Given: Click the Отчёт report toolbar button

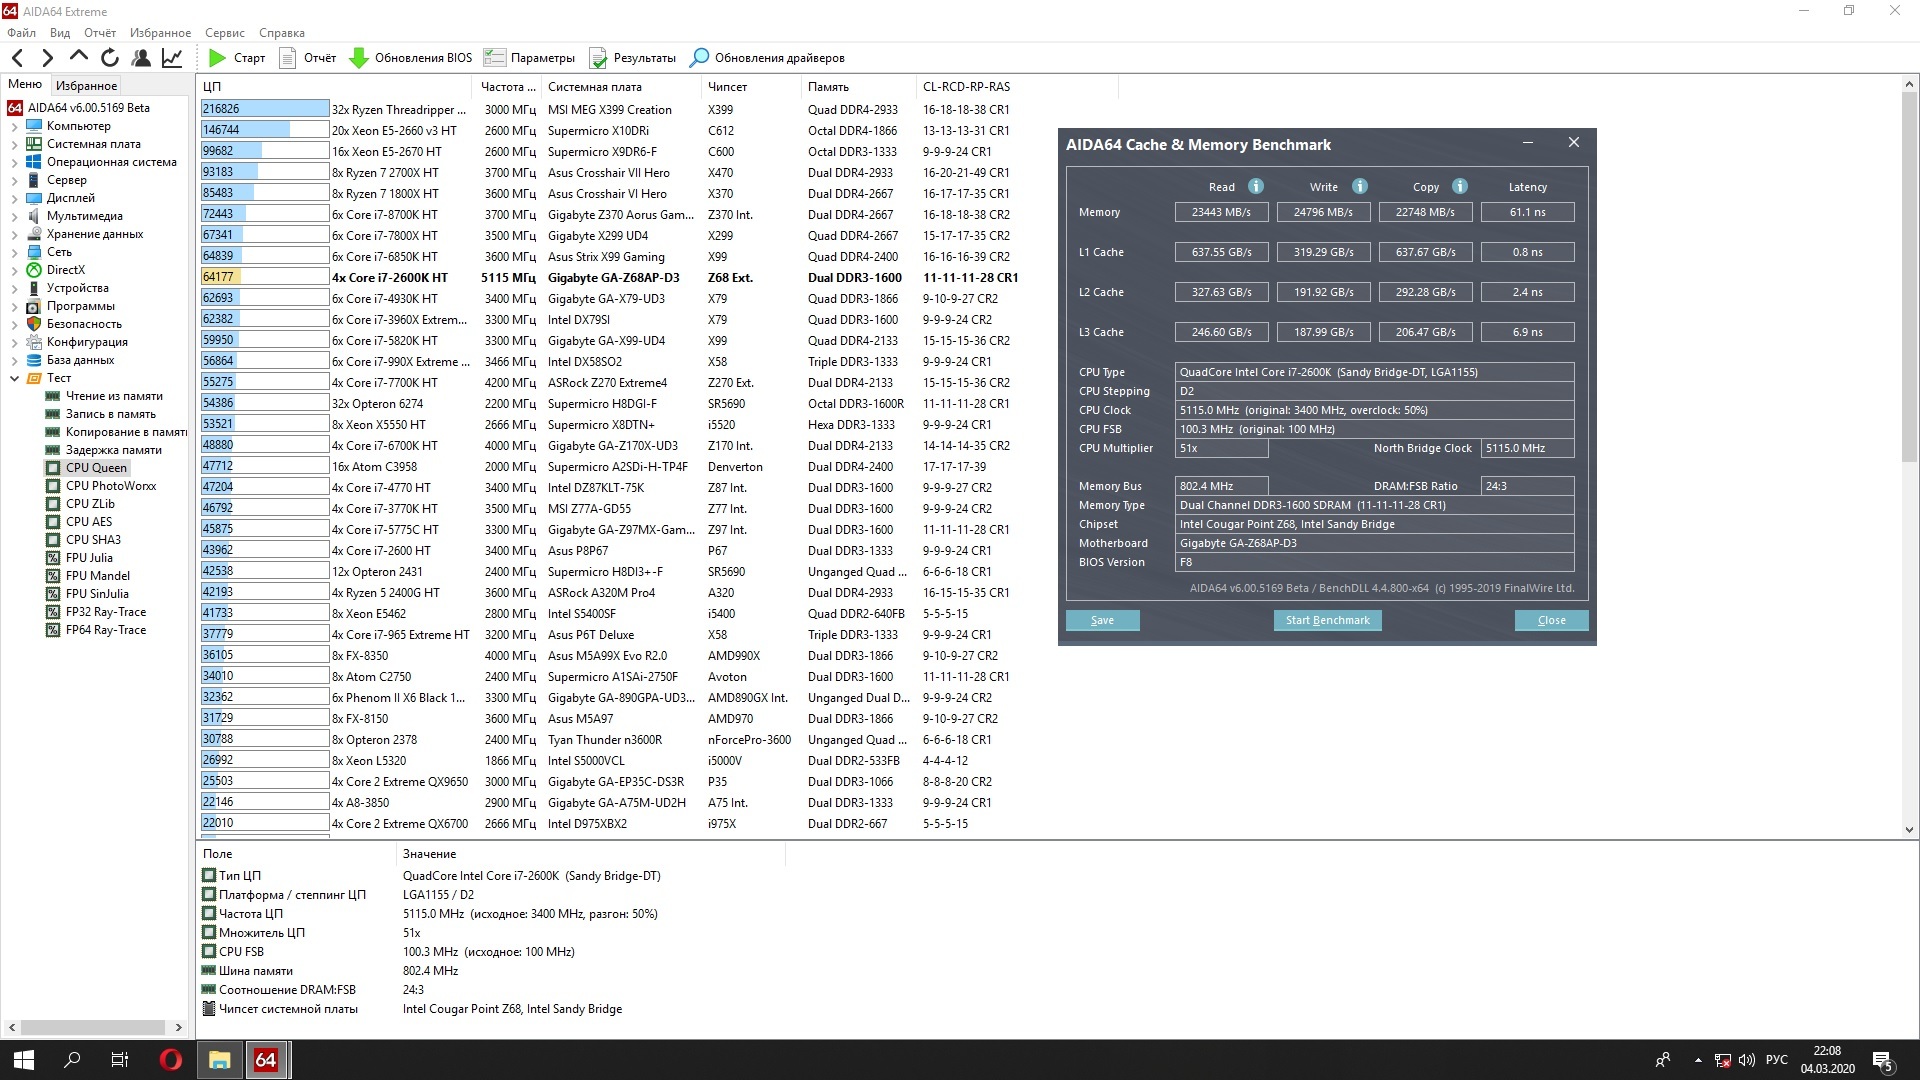Looking at the screenshot, I should [307, 58].
